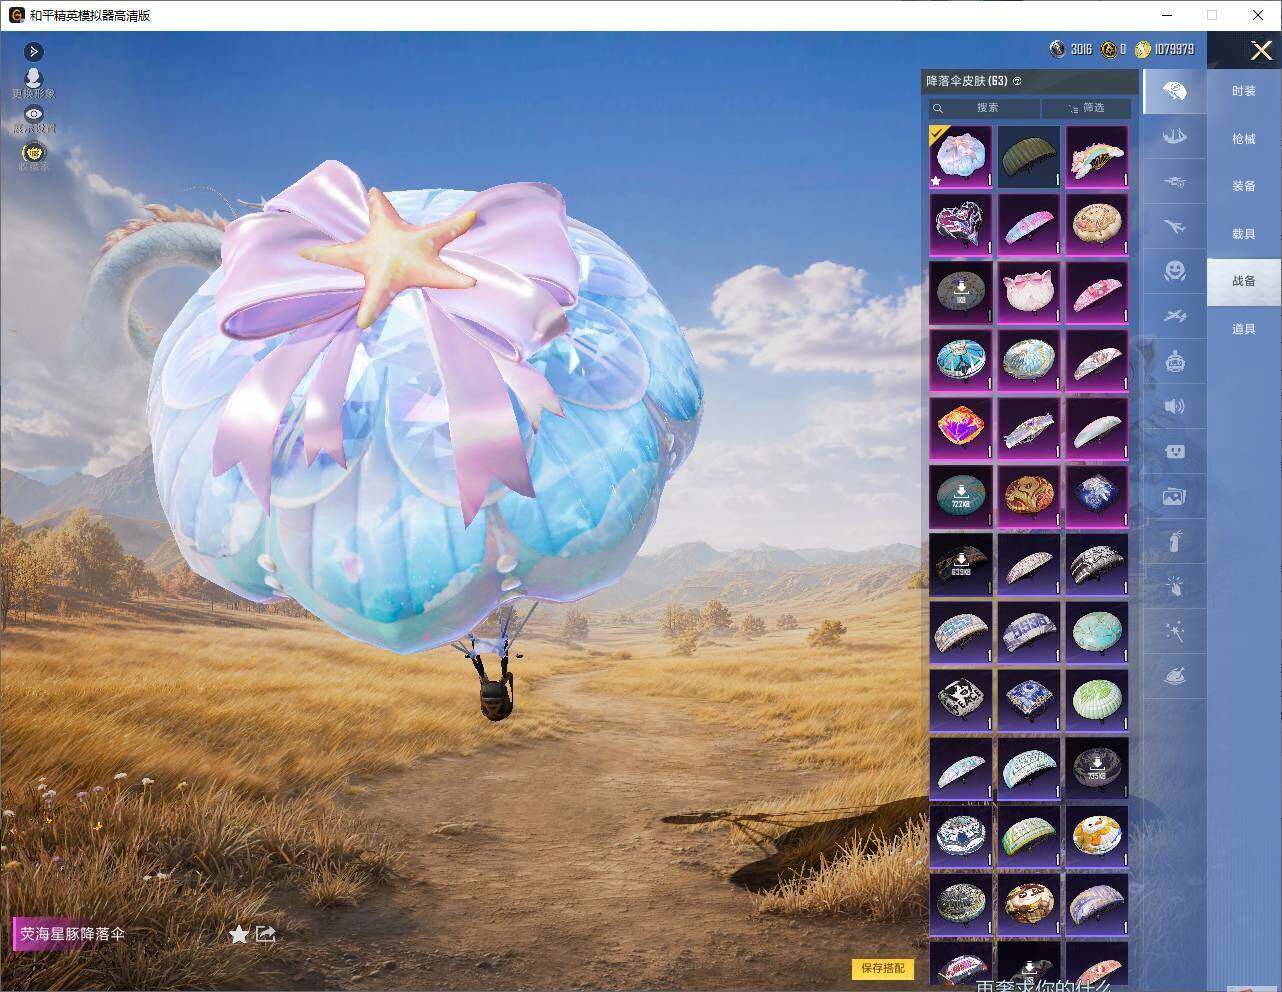
Task: Close the wardrobe with the X icon
Action: pos(1261,50)
